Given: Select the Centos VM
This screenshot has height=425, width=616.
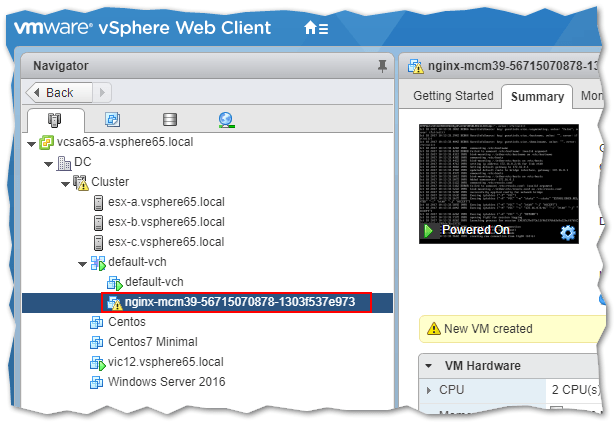Looking at the screenshot, I should (127, 322).
